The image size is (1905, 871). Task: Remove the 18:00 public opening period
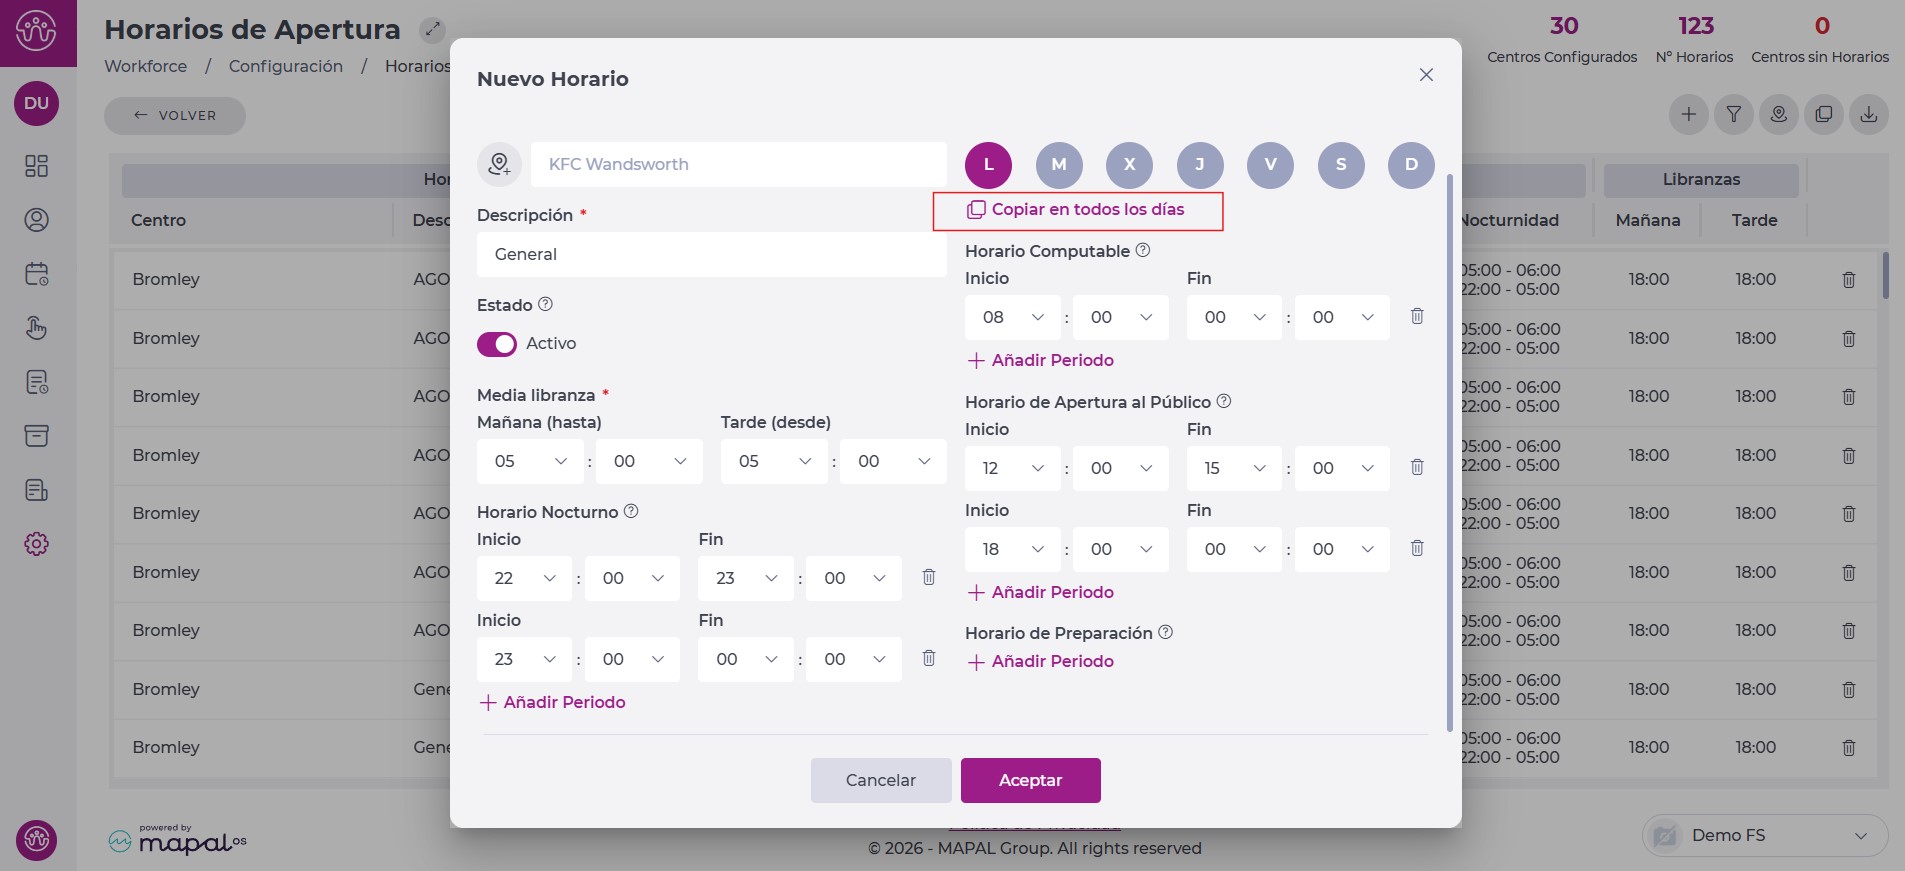click(1417, 548)
